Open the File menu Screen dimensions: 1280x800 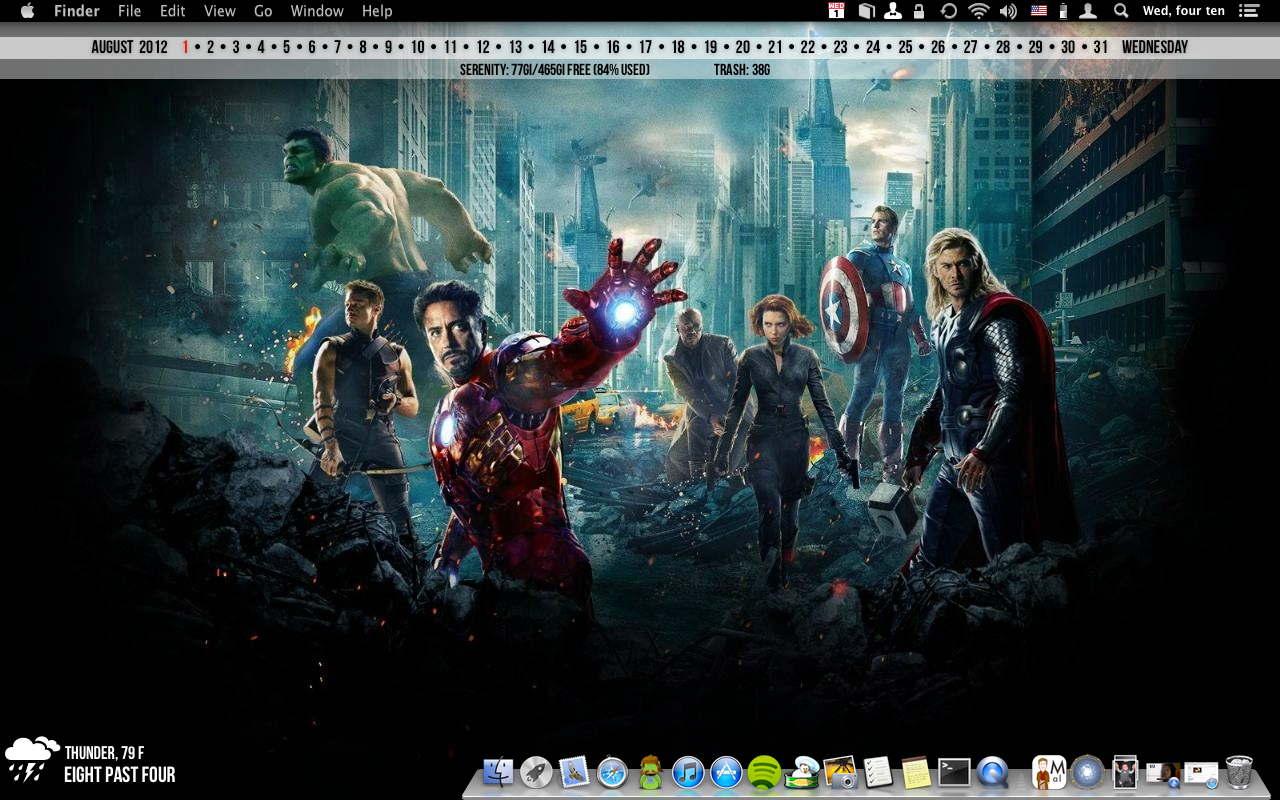pyautogui.click(x=129, y=11)
